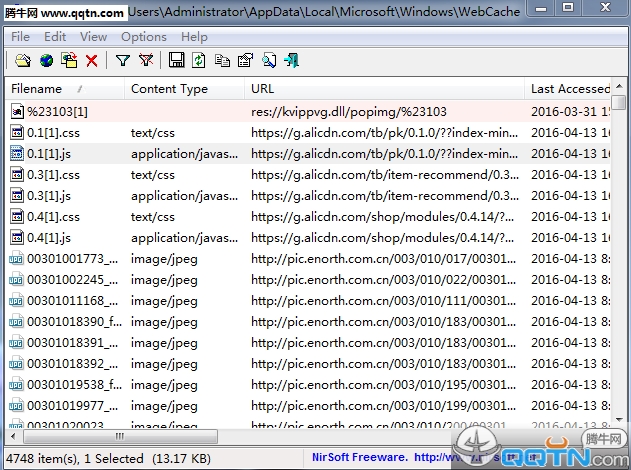
Task: Select the 0.4[1].js file row
Action: [x=308, y=237]
